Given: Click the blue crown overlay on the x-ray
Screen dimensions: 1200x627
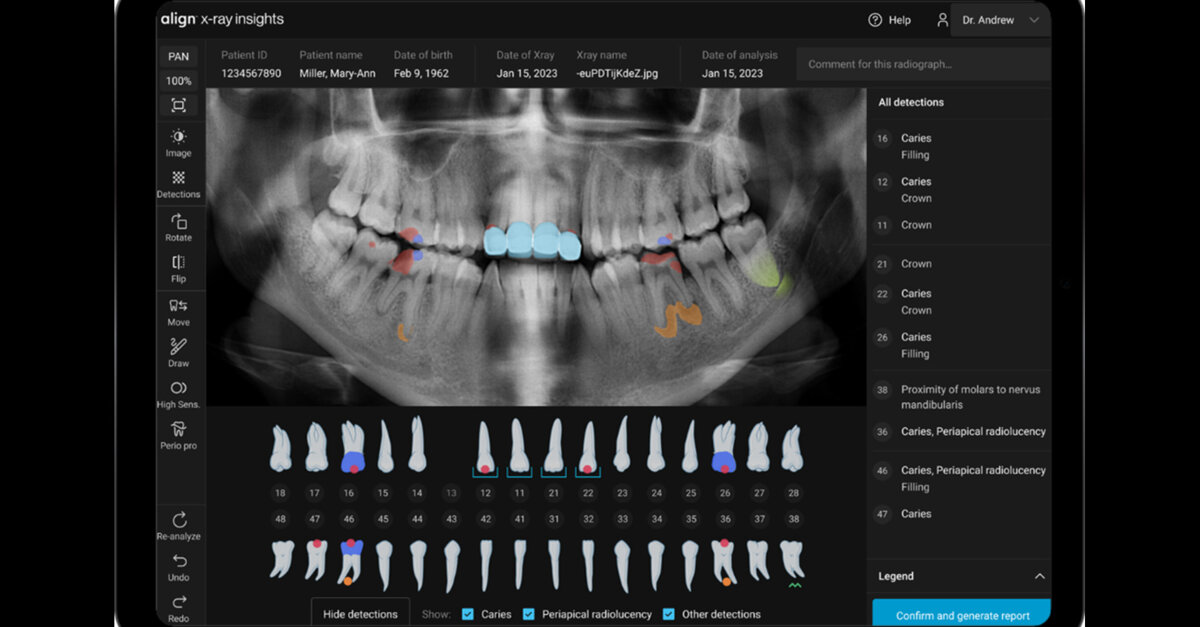Looking at the screenshot, I should (x=532, y=240).
